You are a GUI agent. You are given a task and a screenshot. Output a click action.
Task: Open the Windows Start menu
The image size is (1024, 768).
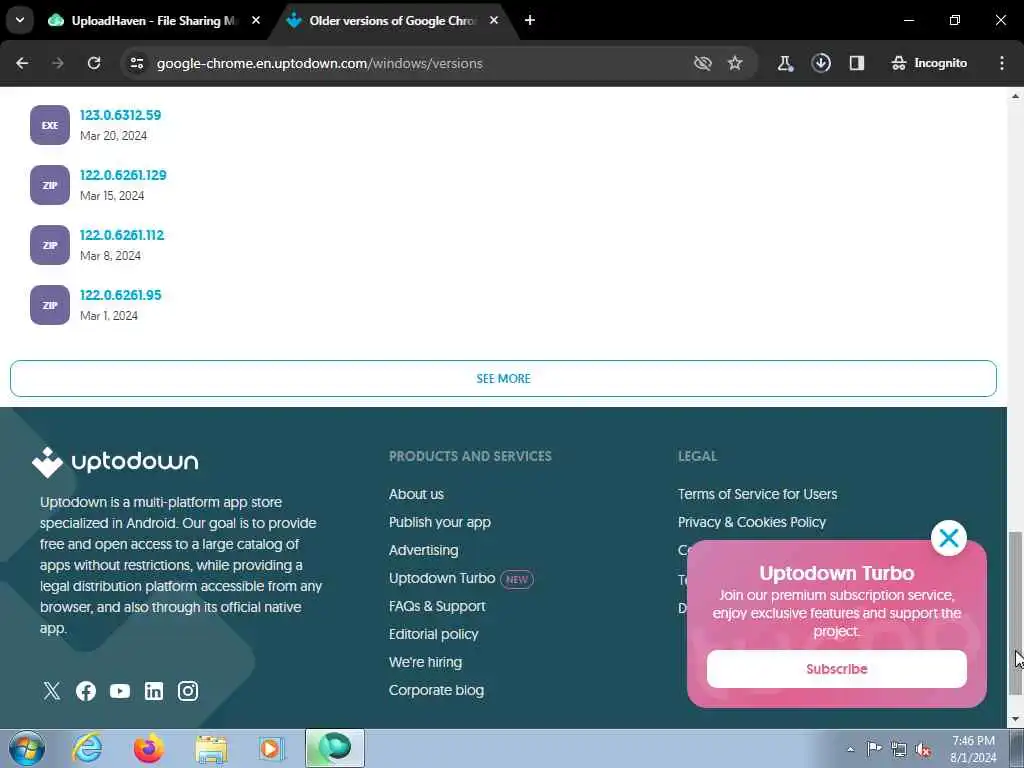tap(27, 748)
